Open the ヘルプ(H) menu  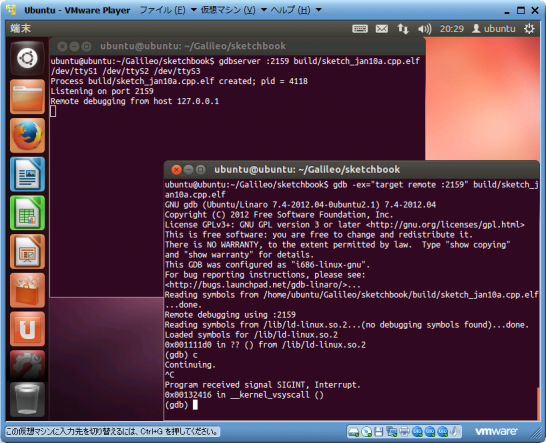click(x=296, y=10)
